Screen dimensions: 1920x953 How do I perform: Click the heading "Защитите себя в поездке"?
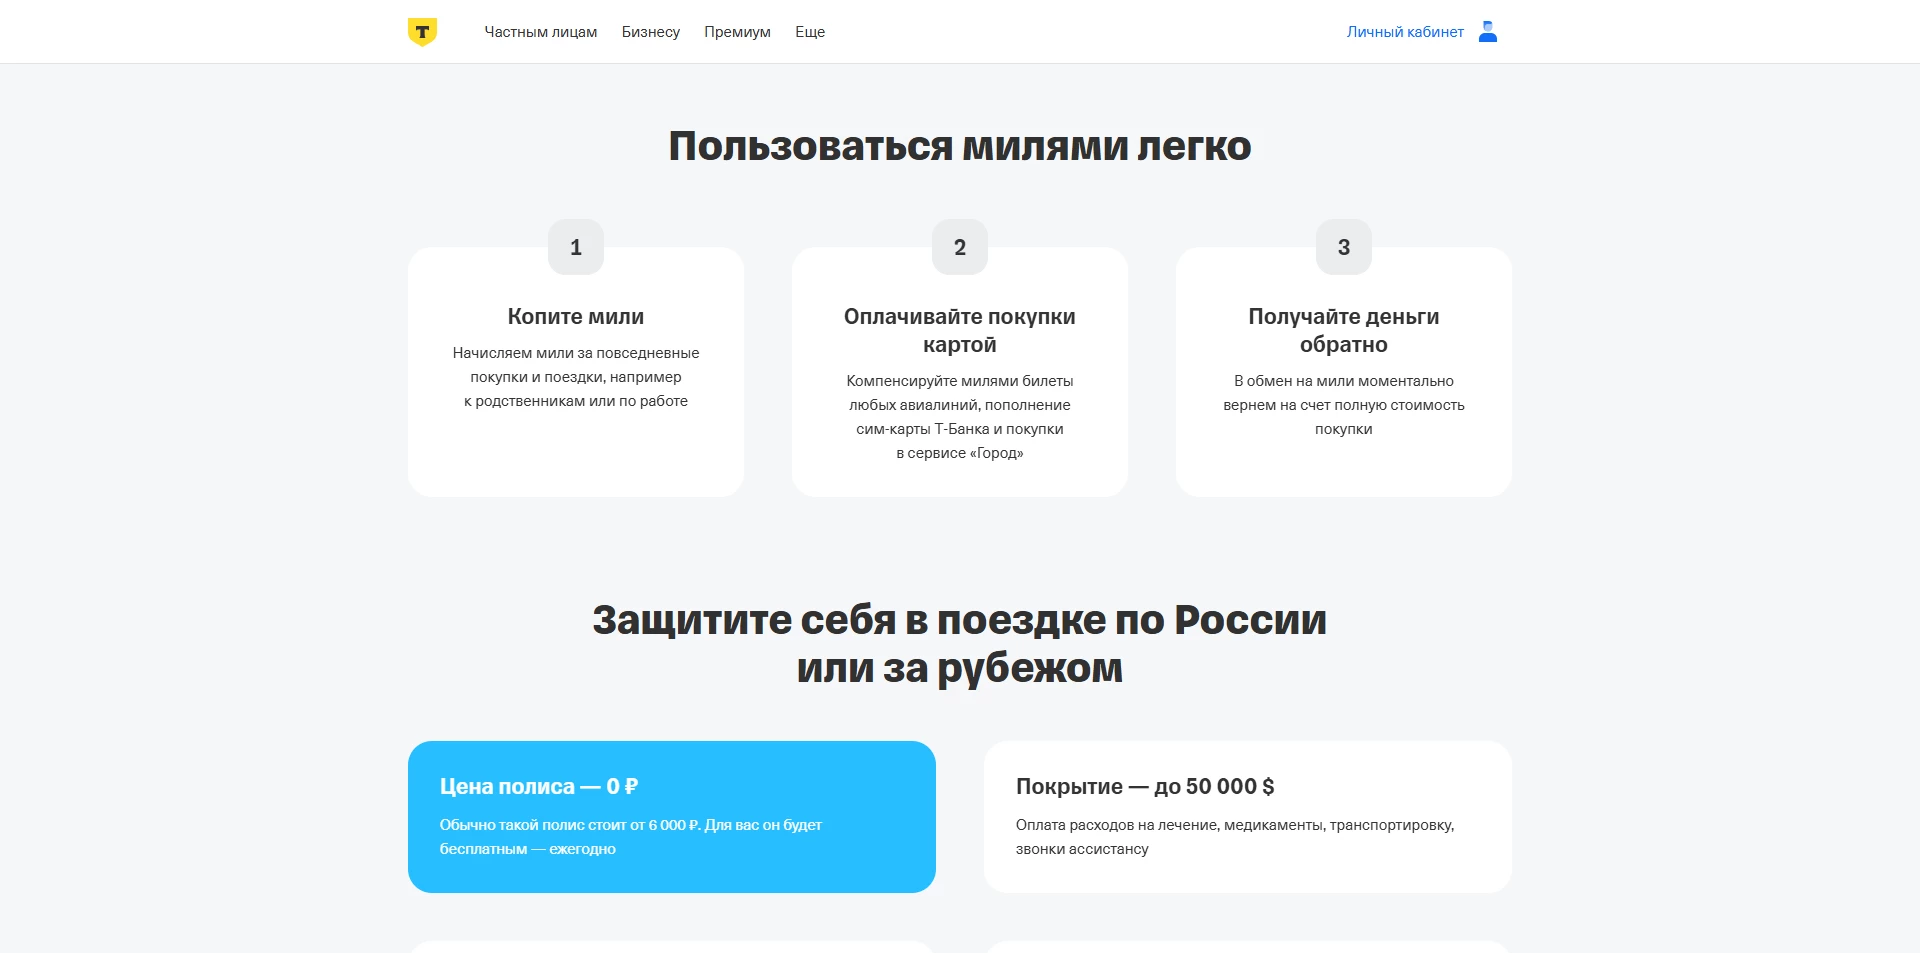click(x=960, y=620)
